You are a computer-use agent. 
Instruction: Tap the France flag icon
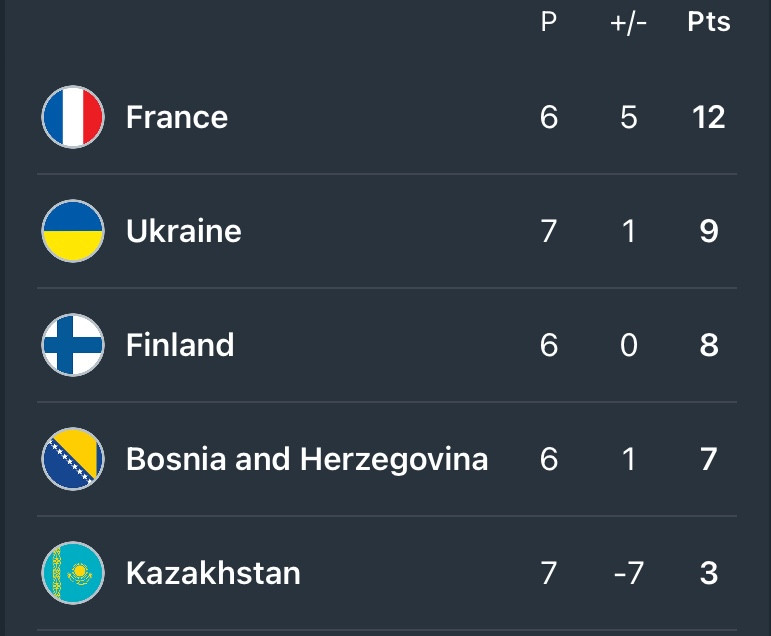pos(73,117)
